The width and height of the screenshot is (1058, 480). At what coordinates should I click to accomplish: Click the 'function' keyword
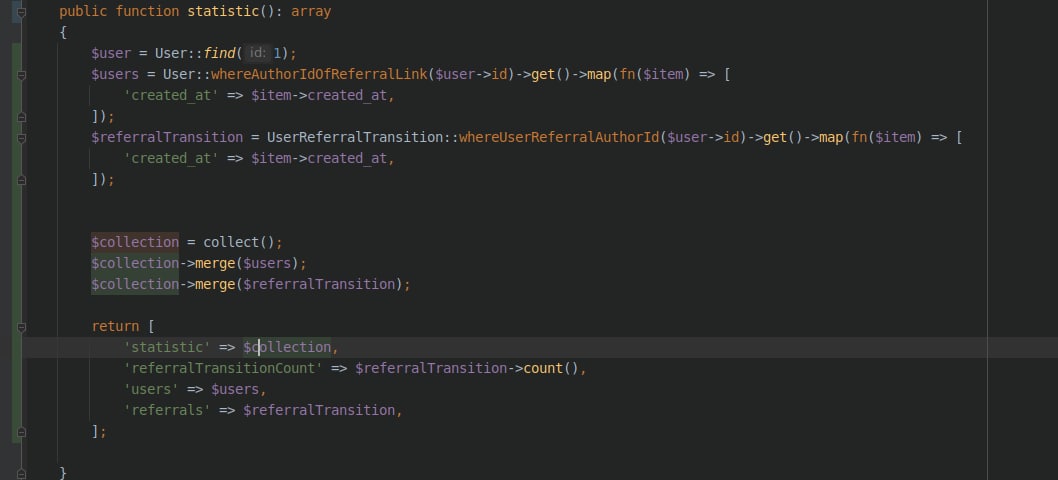[x=147, y=11]
